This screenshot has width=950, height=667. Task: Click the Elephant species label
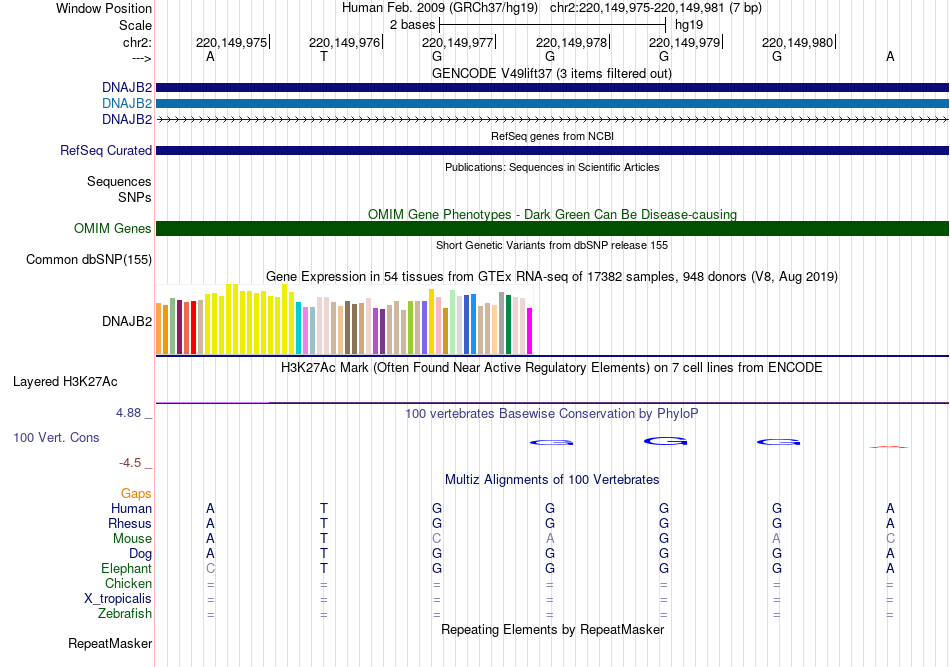[x=126, y=569]
